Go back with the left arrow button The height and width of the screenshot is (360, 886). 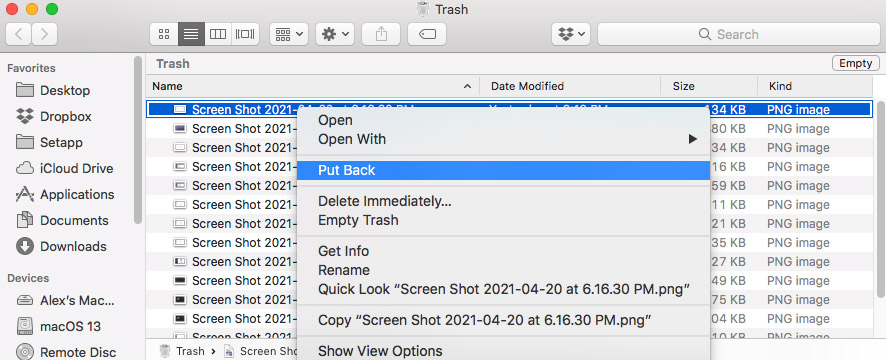click(19, 34)
